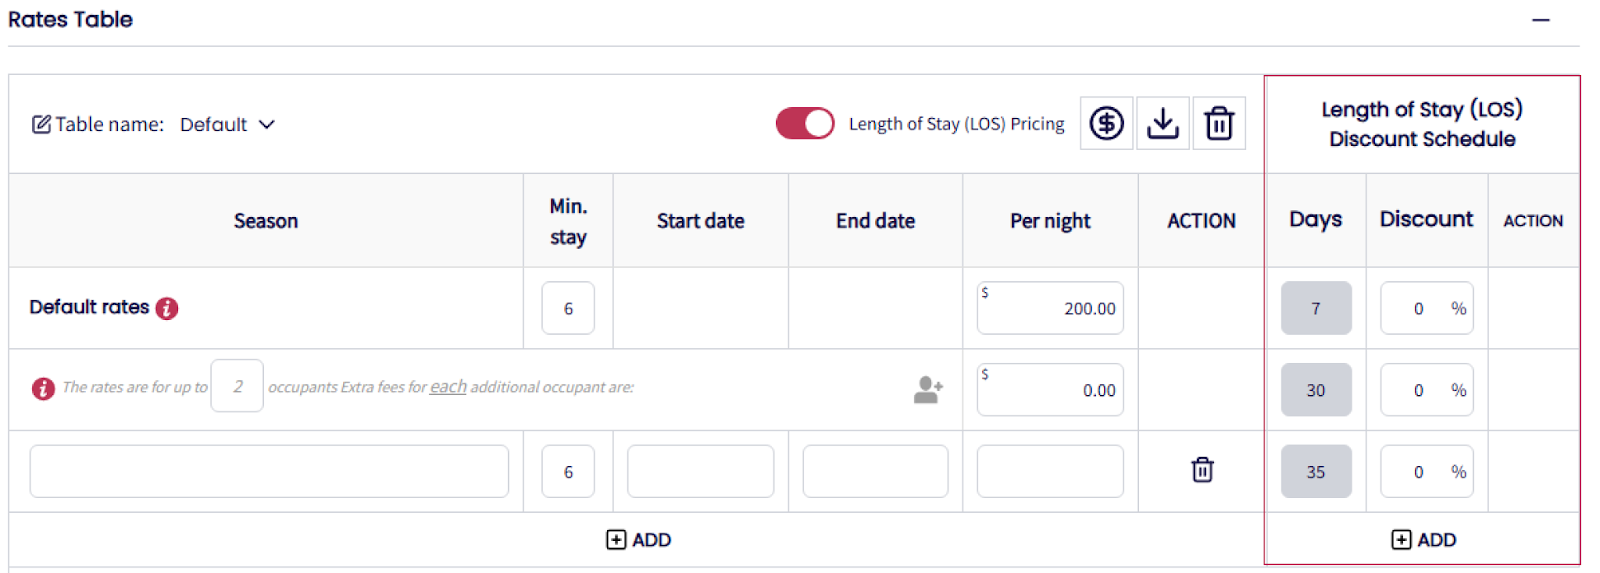
Task: Collapse the Rates Table section
Action: 1541,20
